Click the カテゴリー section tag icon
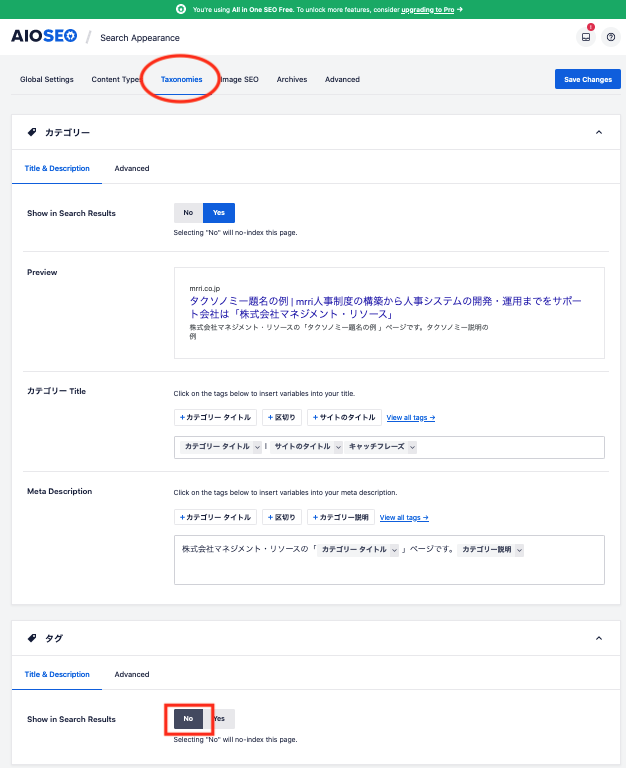626x768 pixels. pyautogui.click(x=31, y=132)
